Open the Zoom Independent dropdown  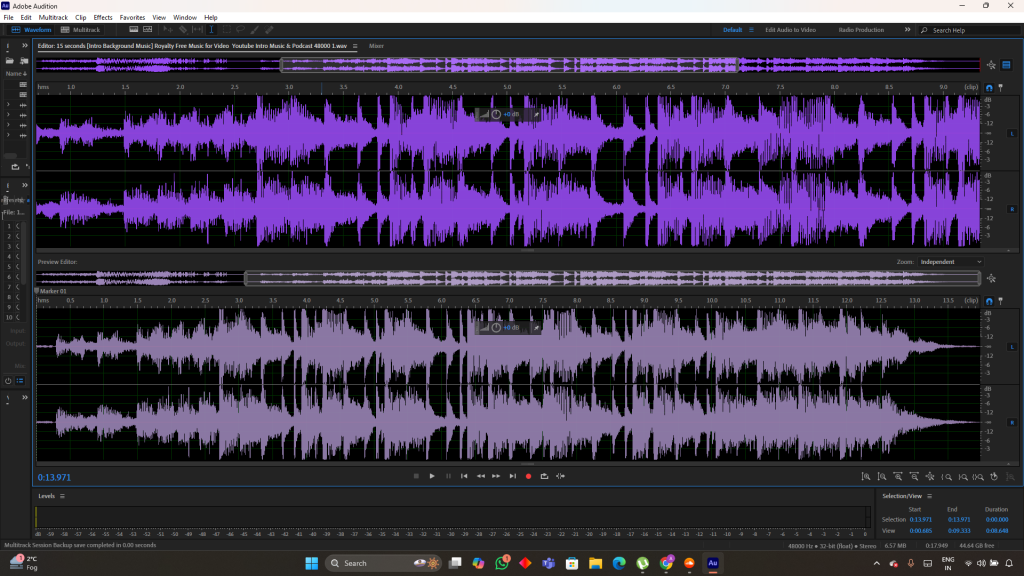[950, 262]
